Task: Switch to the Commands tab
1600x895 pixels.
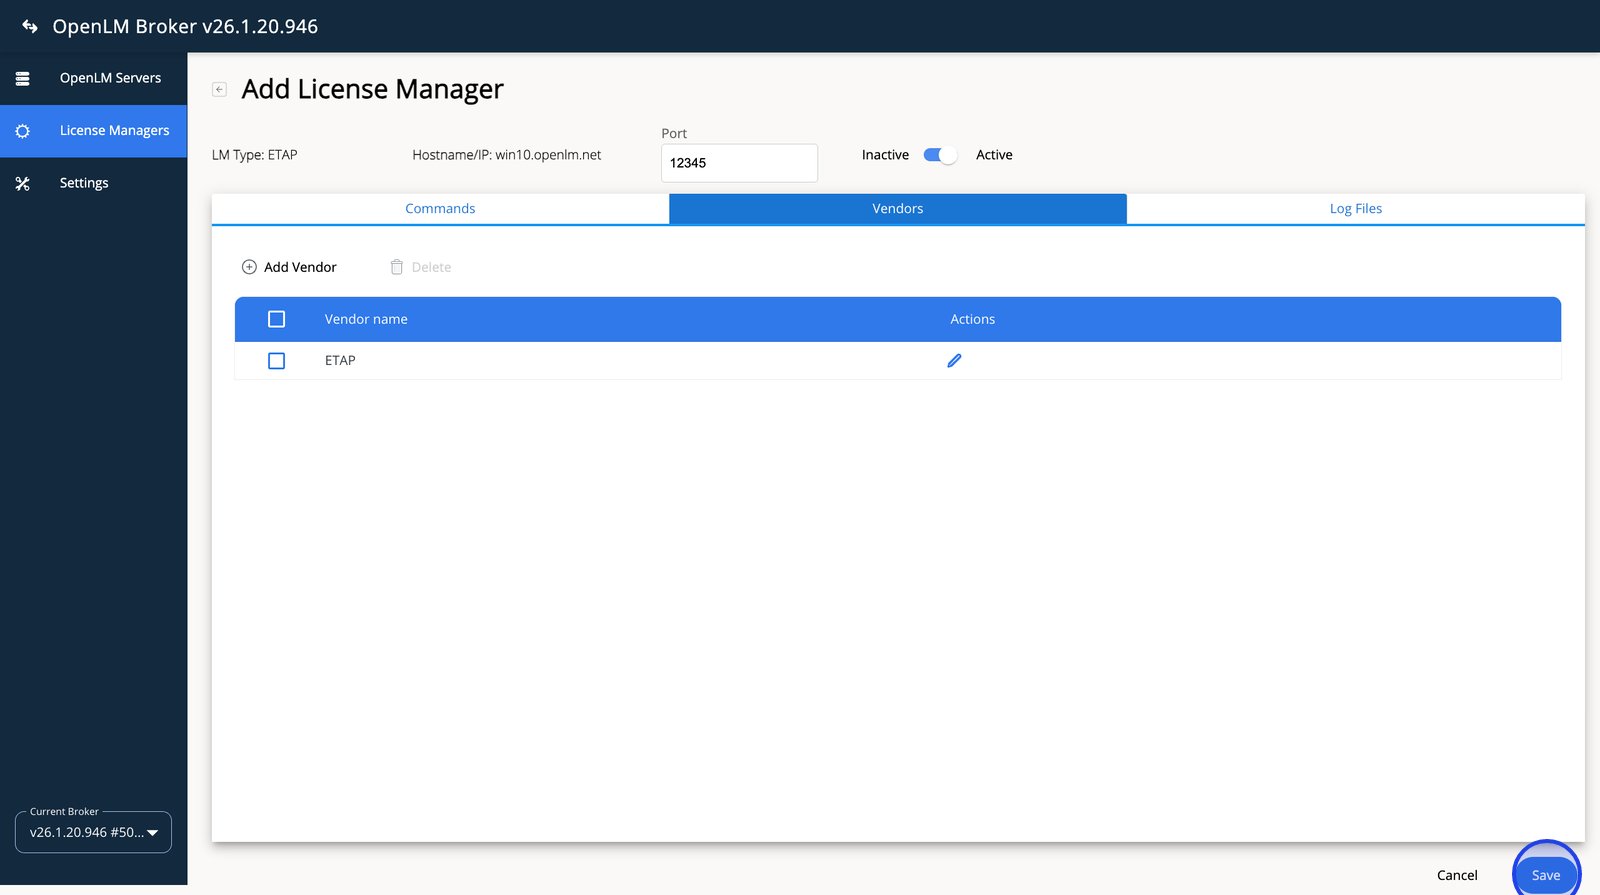Action: click(x=440, y=209)
